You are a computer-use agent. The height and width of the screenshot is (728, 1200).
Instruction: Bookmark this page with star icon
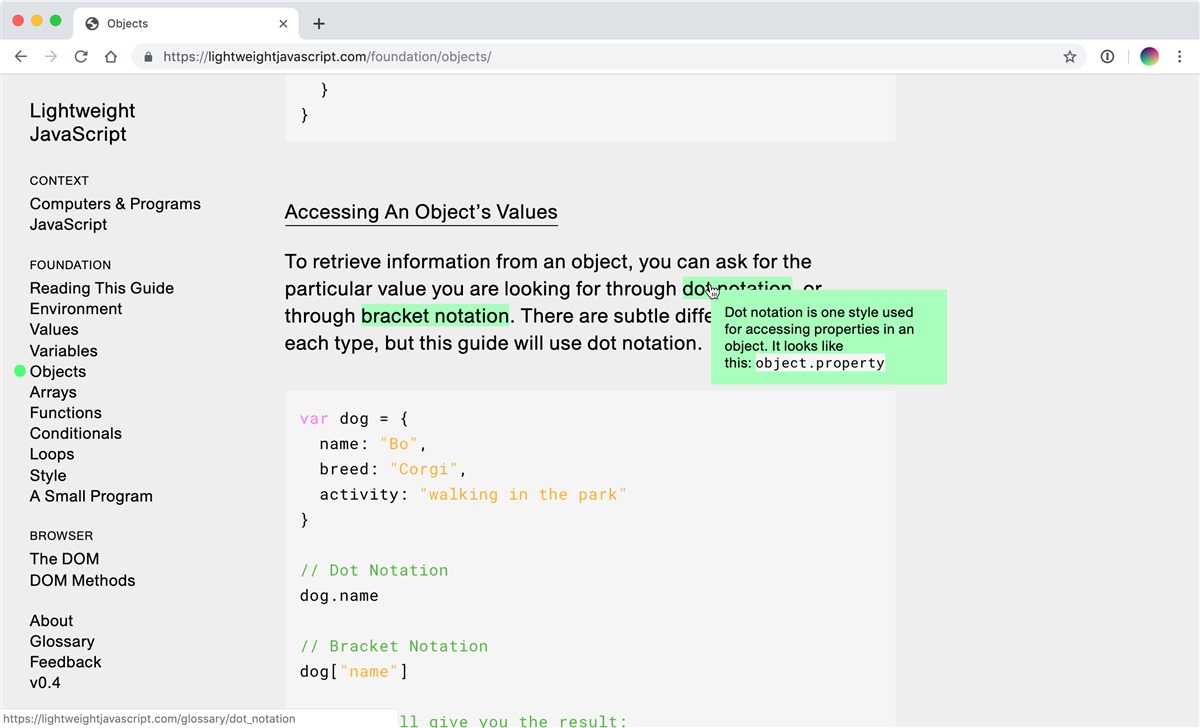click(x=1070, y=57)
